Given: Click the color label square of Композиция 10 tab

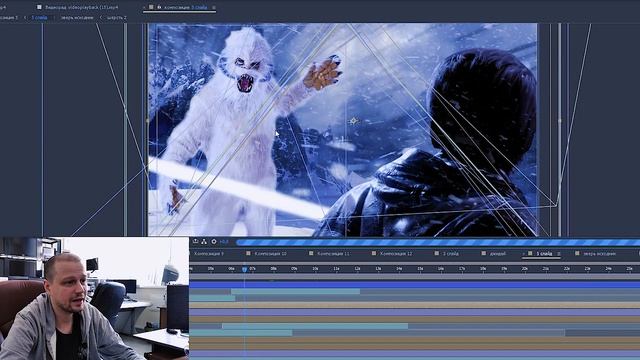Looking at the screenshot, I should tap(248, 253).
